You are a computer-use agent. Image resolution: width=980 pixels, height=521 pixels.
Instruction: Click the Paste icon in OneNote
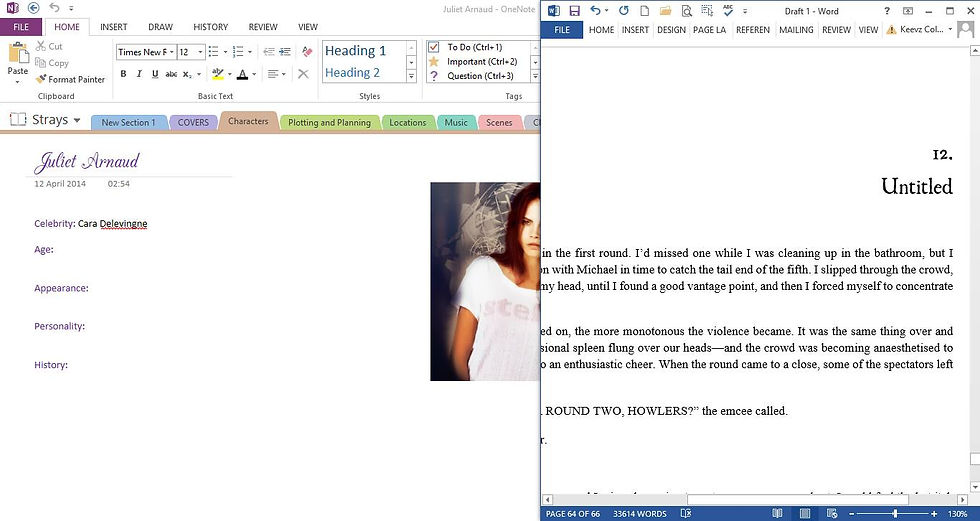coord(18,54)
